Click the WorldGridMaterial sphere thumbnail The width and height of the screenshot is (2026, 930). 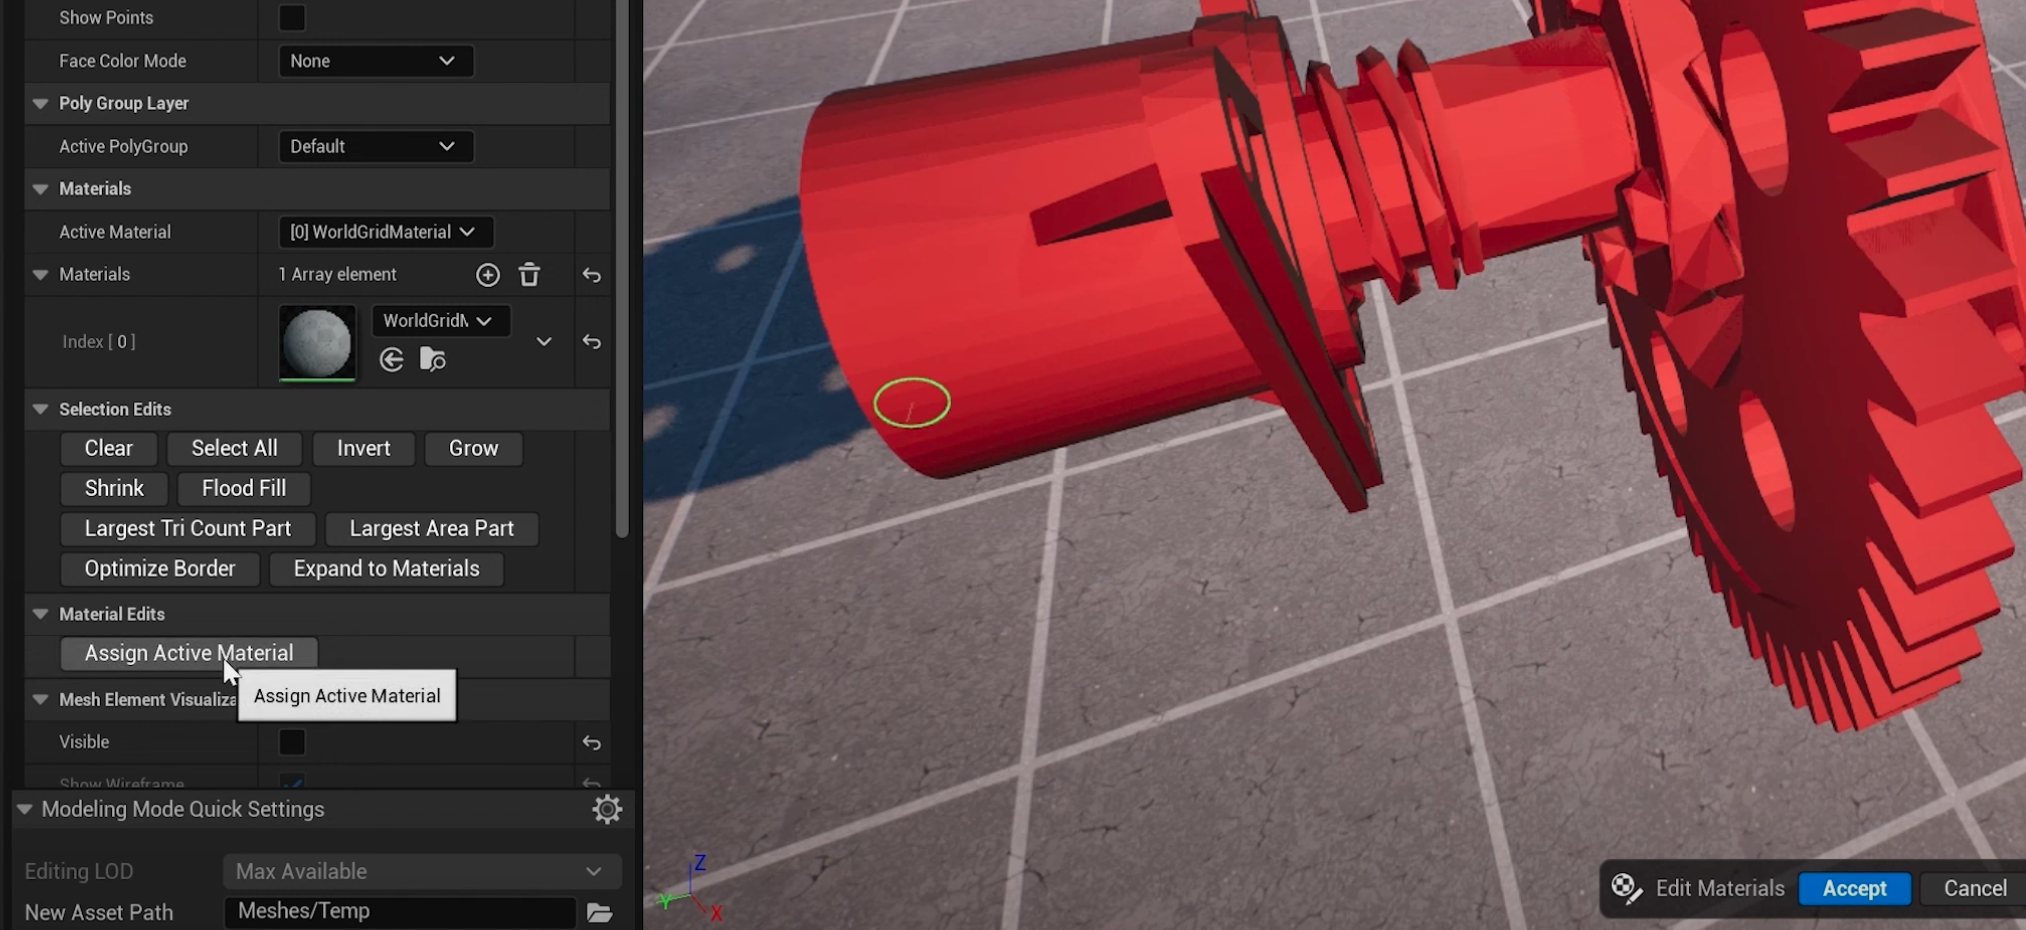click(x=317, y=342)
